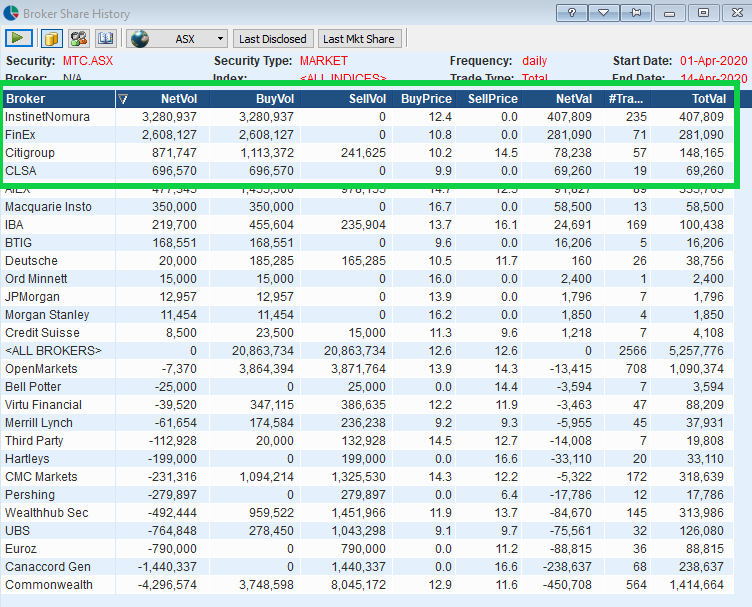Screen dimensions: 752x607
Task: Select the Canaccord Gen row
Action: click(368, 567)
